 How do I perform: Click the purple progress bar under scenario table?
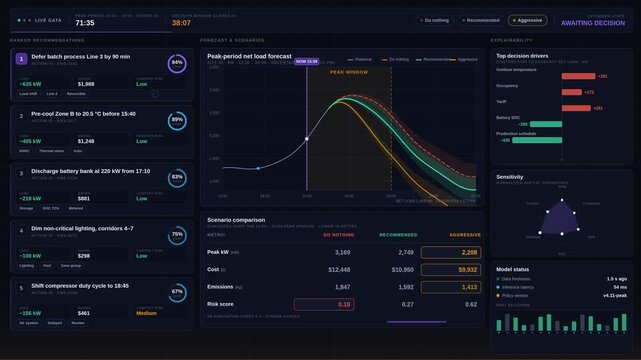[x=417, y=322]
